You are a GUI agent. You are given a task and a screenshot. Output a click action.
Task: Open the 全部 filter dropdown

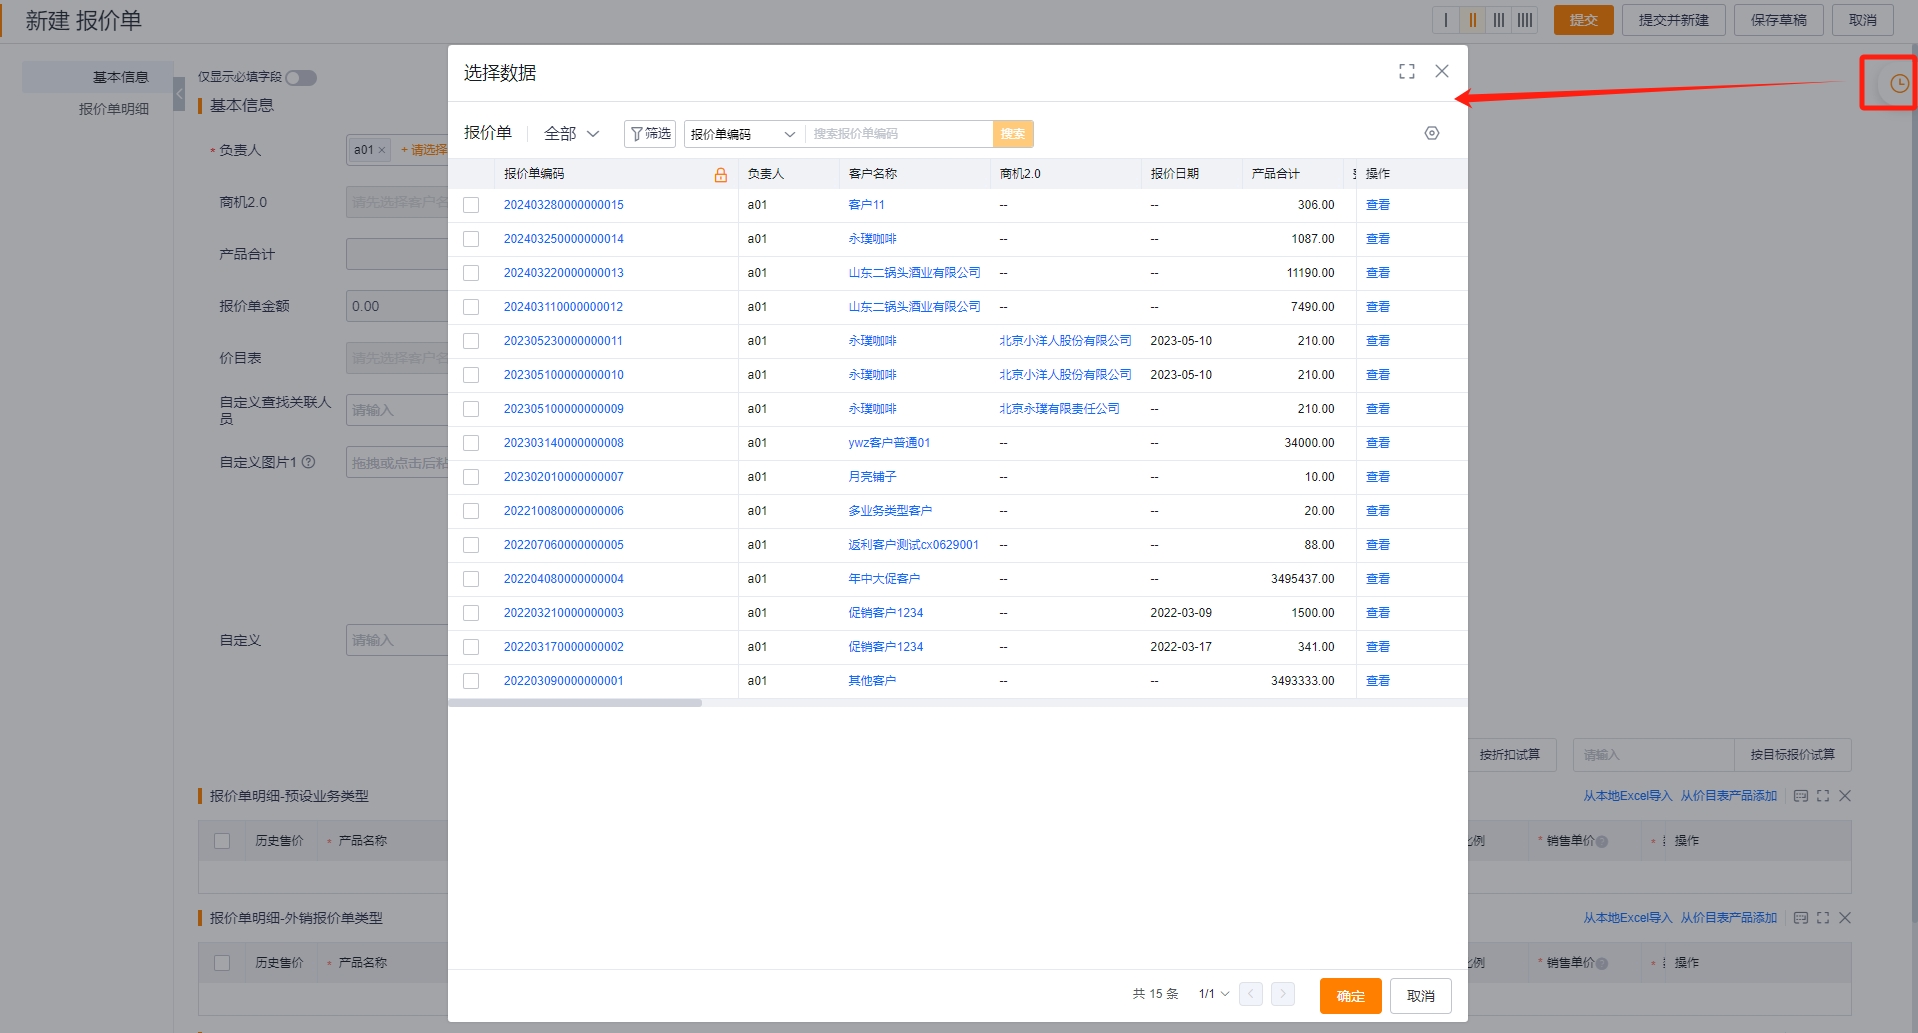tap(570, 132)
